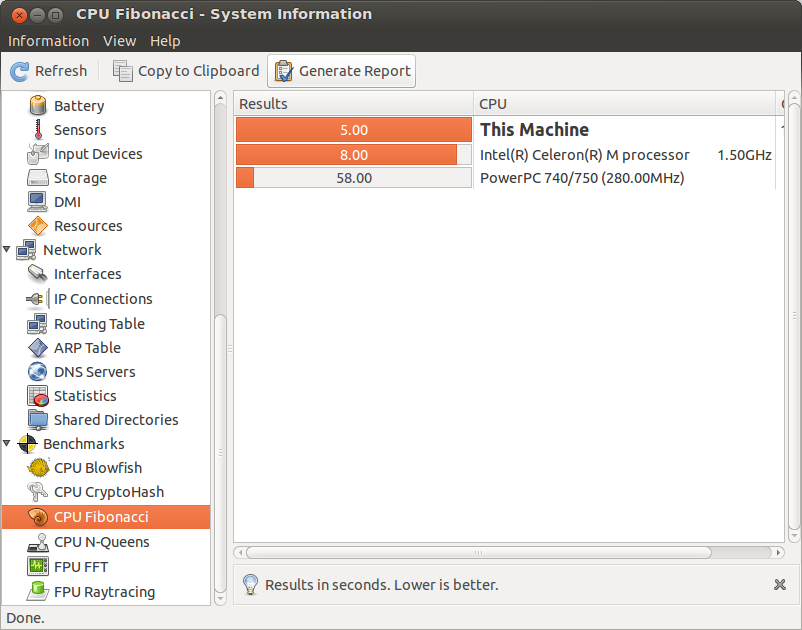Click the Network category icon

tap(27, 250)
